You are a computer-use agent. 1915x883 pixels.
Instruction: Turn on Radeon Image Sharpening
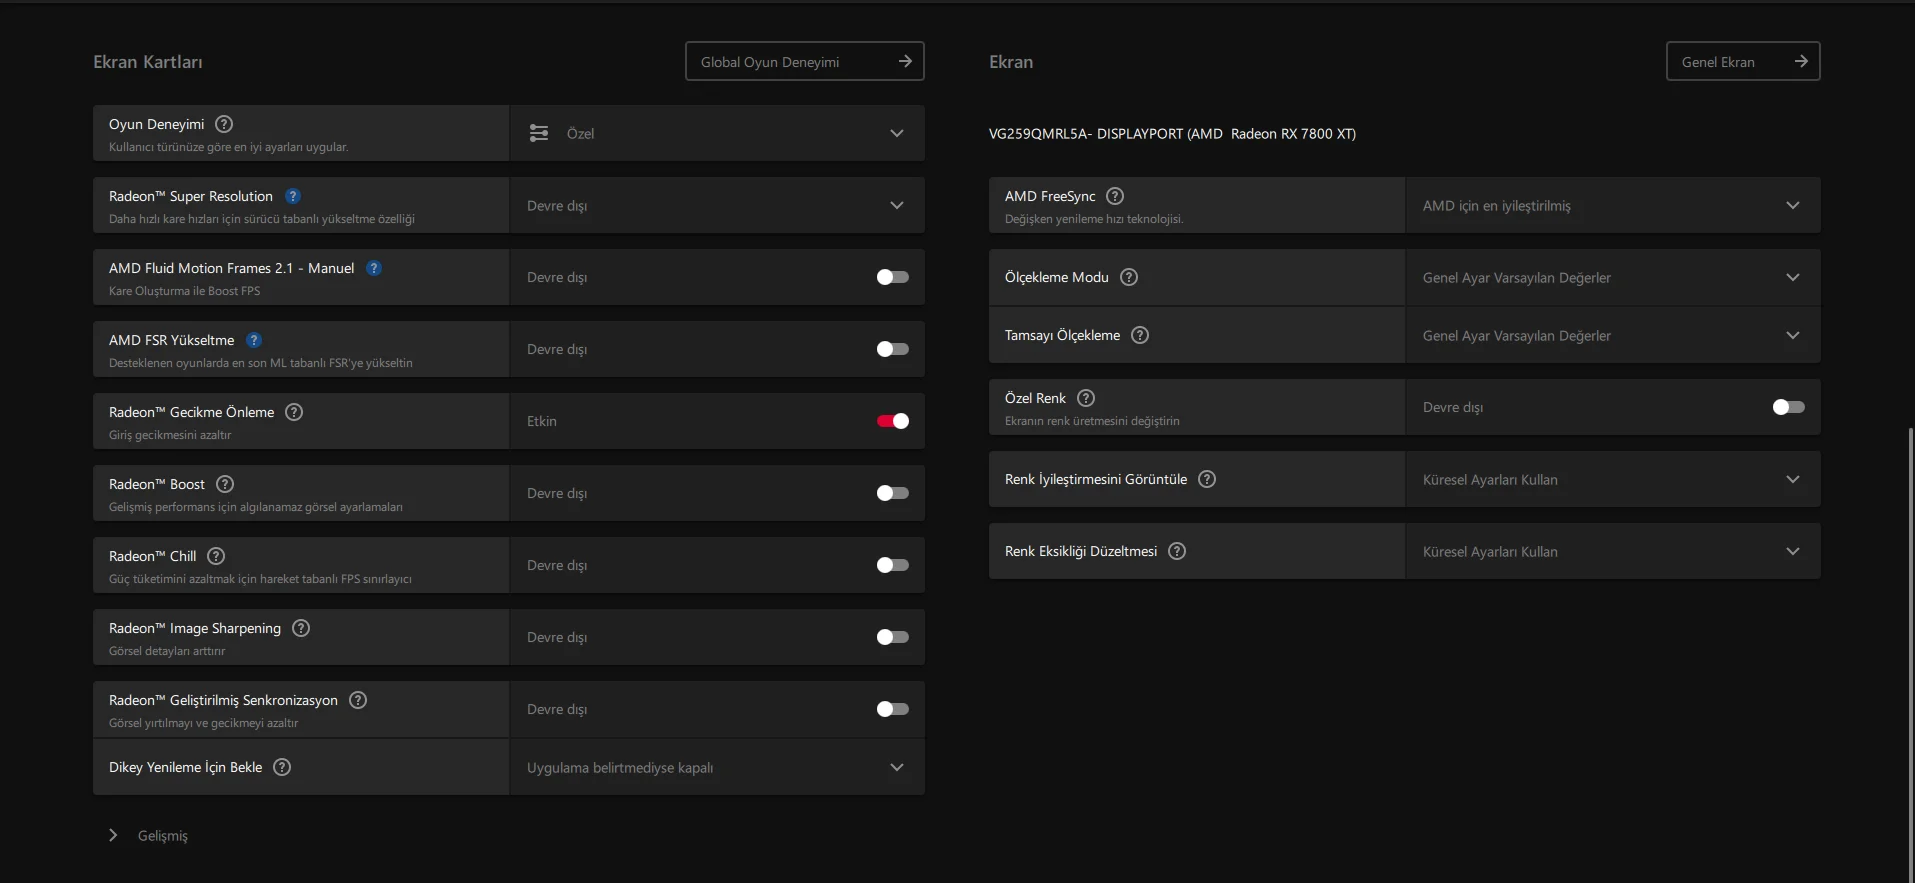click(893, 637)
